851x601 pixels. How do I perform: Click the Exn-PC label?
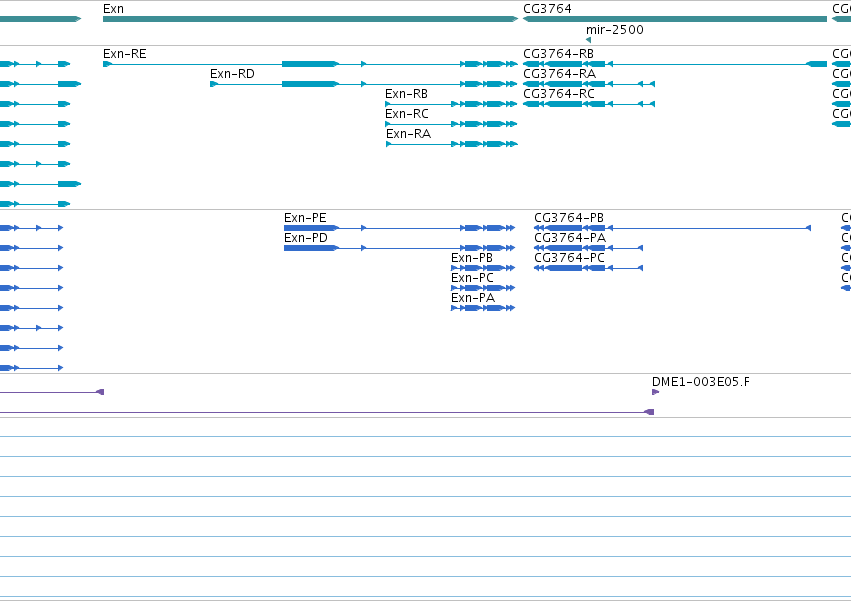pos(472,278)
